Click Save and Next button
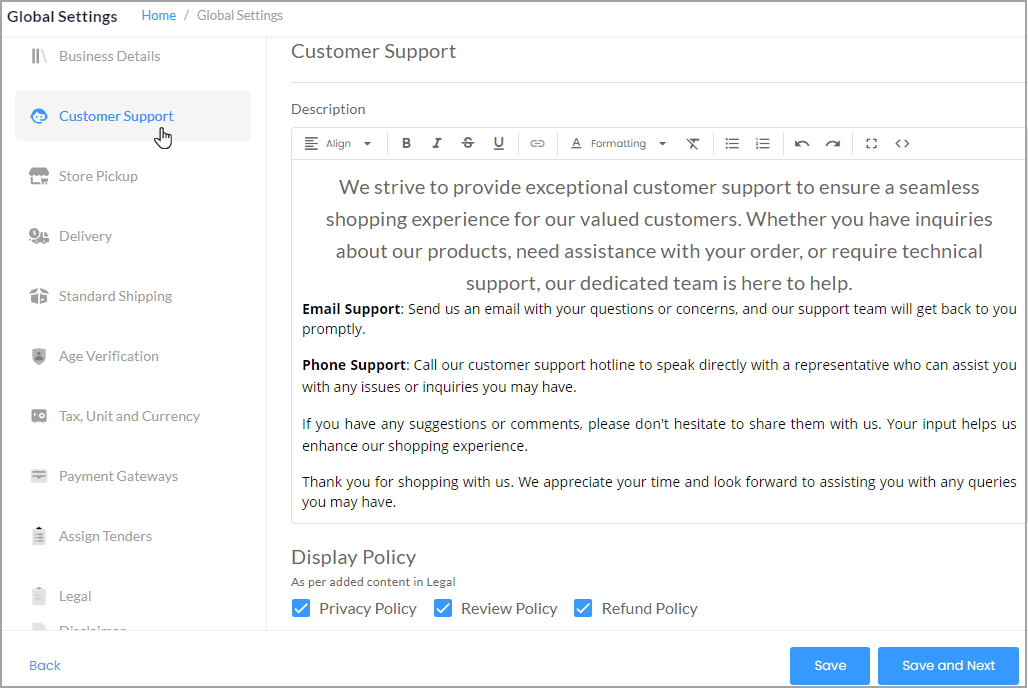The width and height of the screenshot is (1028, 688). [x=948, y=665]
